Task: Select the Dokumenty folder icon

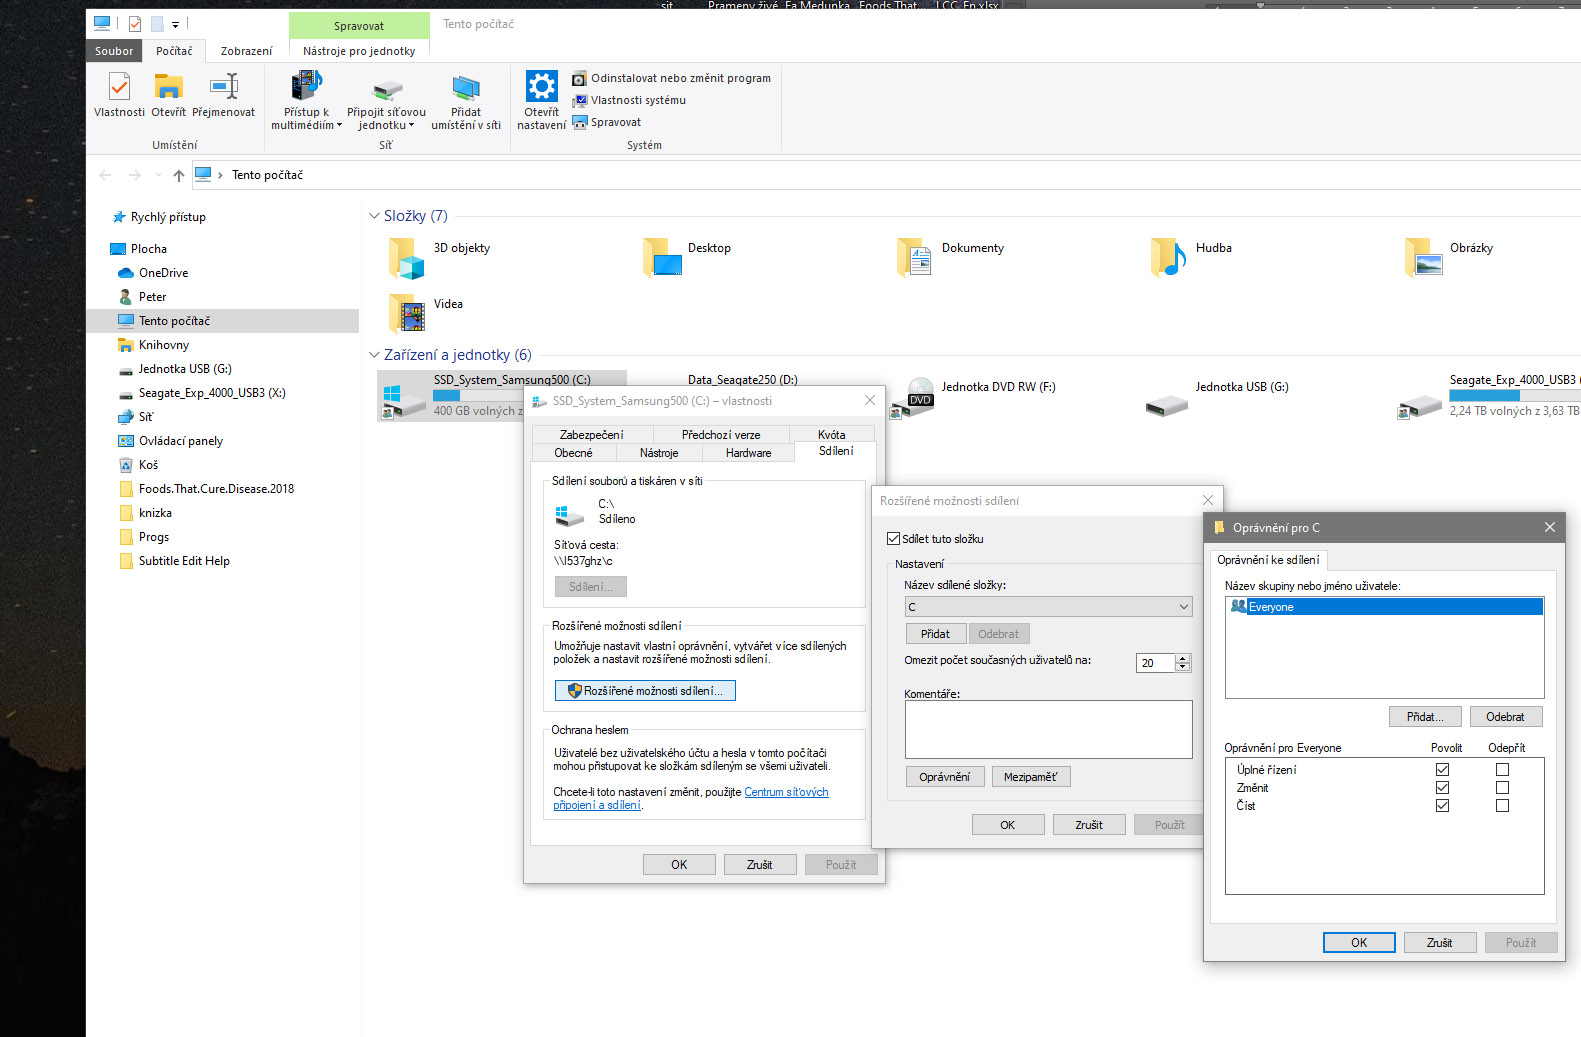Action: tap(915, 258)
